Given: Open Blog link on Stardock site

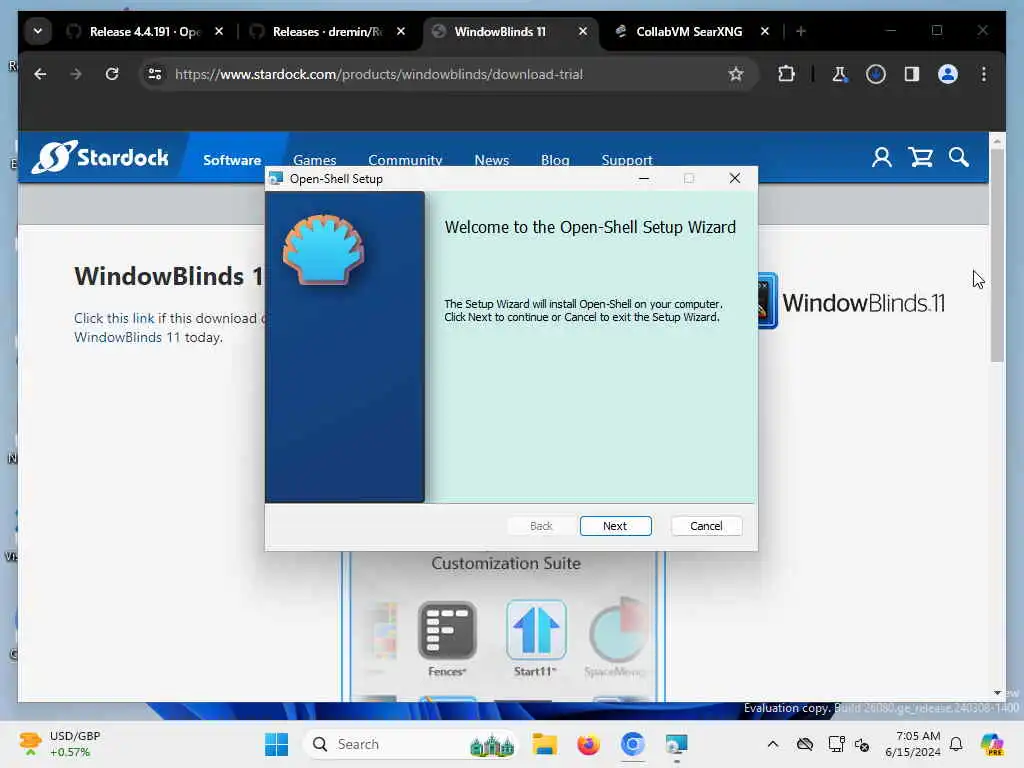Looking at the screenshot, I should [x=555, y=160].
